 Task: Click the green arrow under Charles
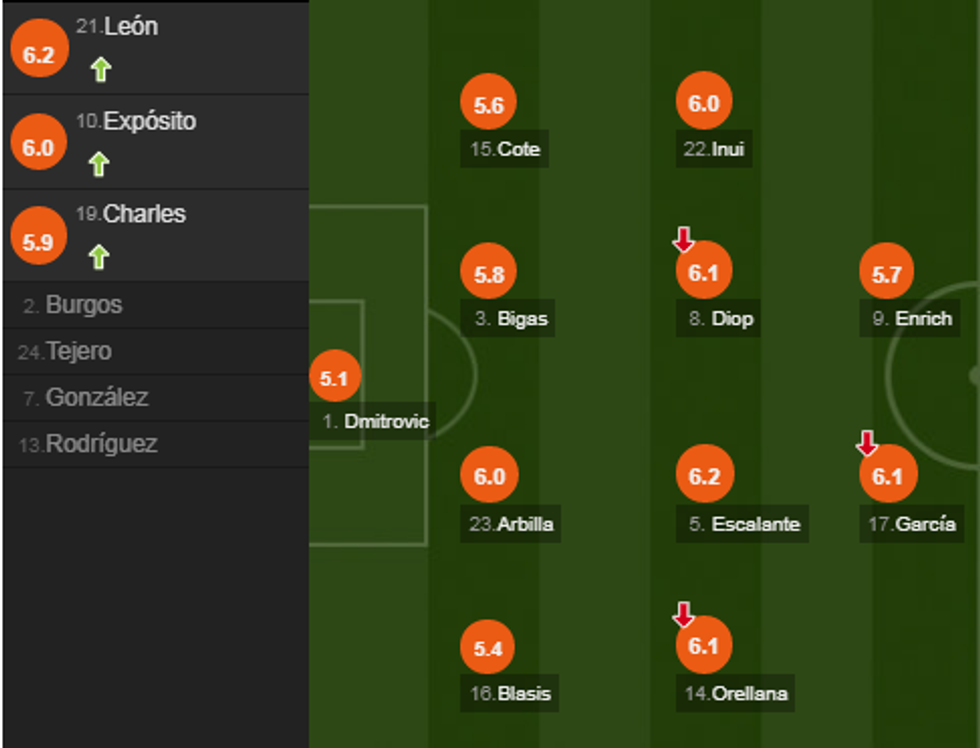point(98,257)
